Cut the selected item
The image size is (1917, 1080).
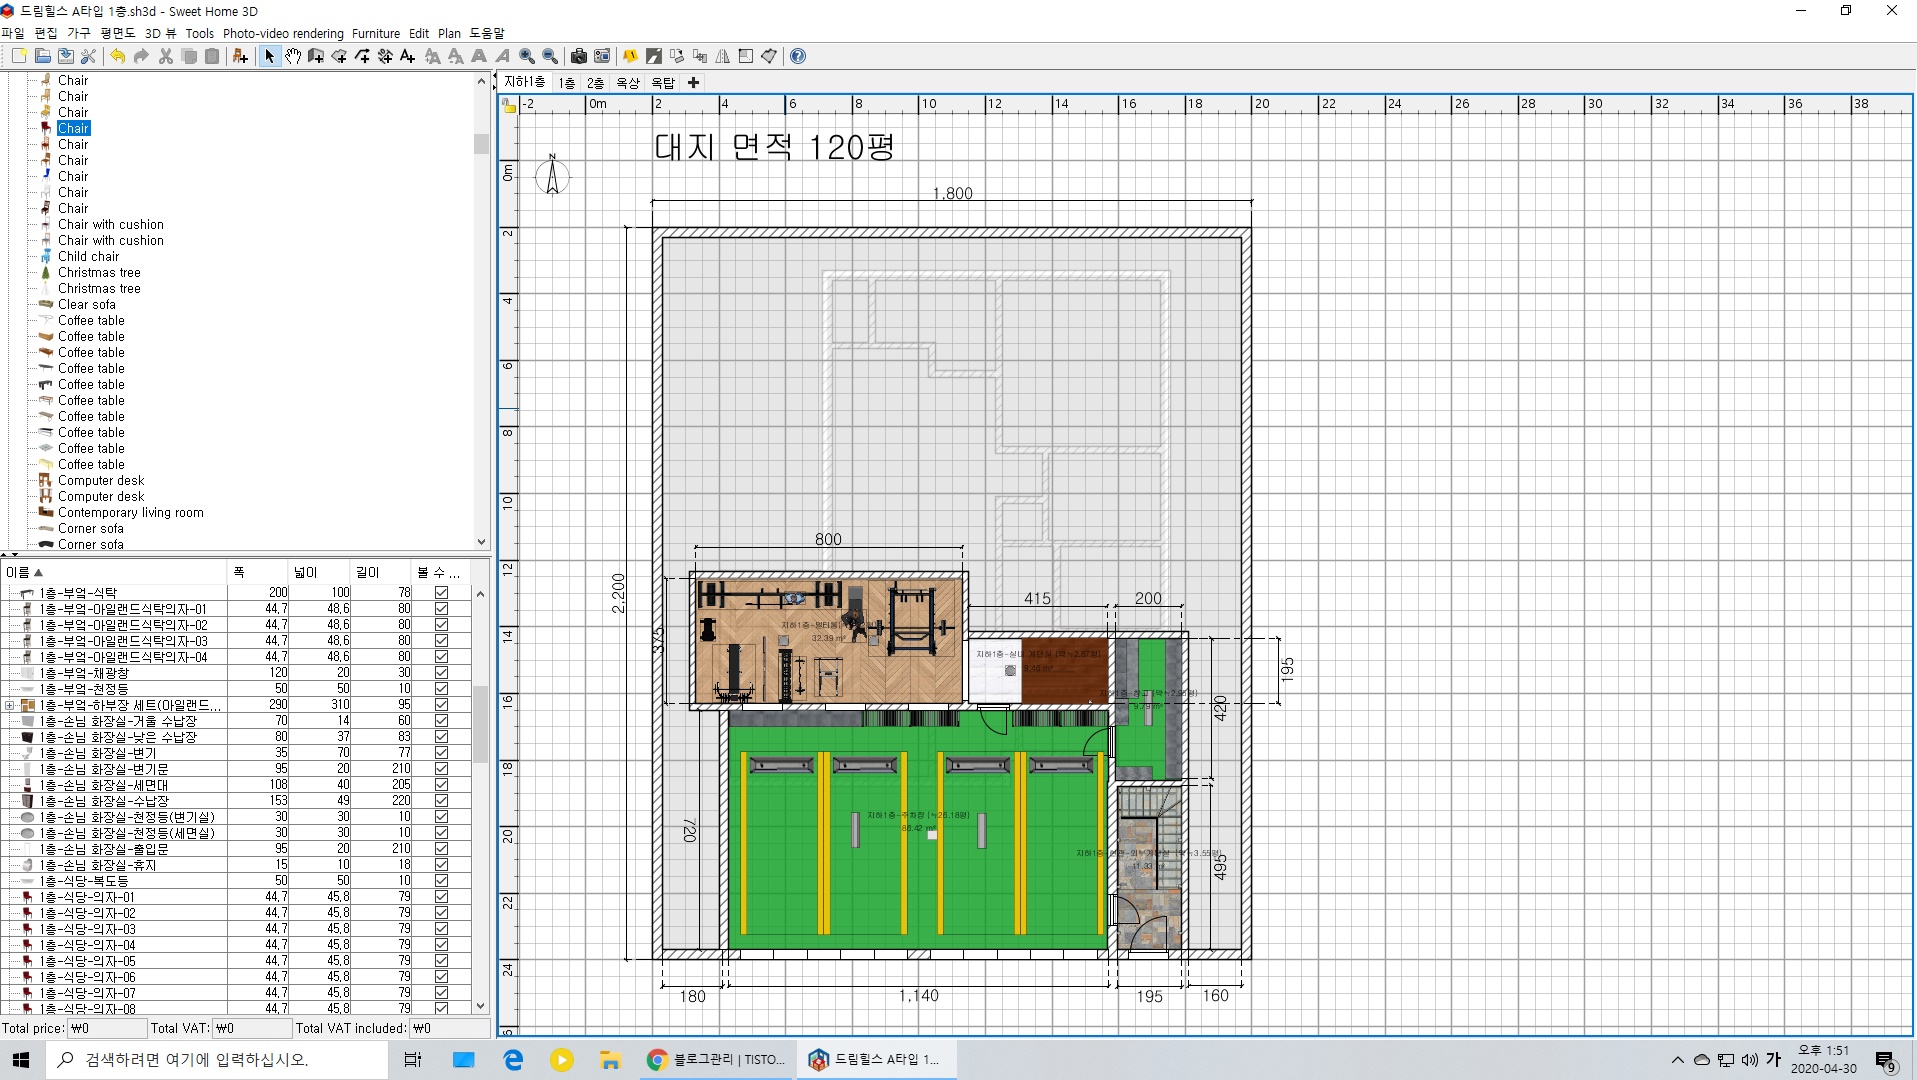[x=166, y=56]
